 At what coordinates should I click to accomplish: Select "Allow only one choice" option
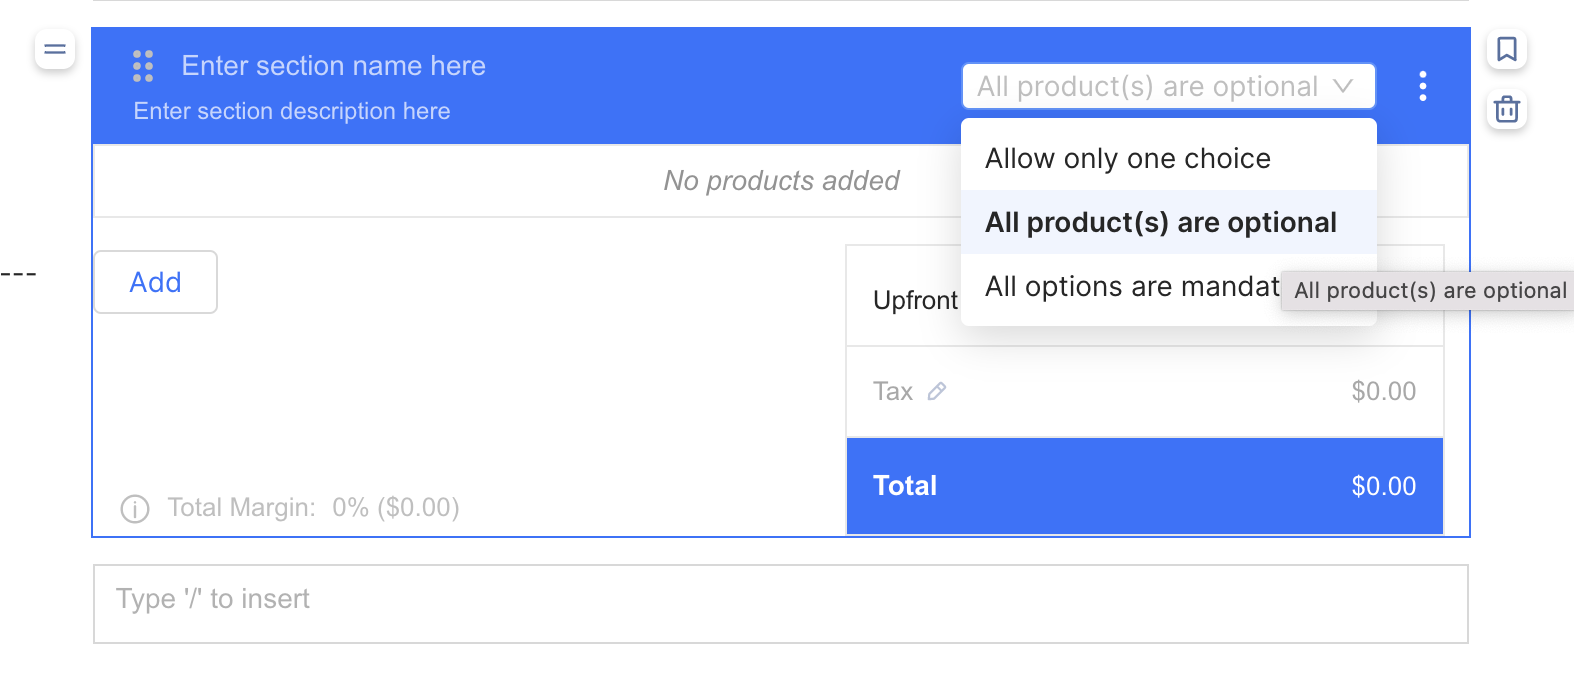point(1128,158)
